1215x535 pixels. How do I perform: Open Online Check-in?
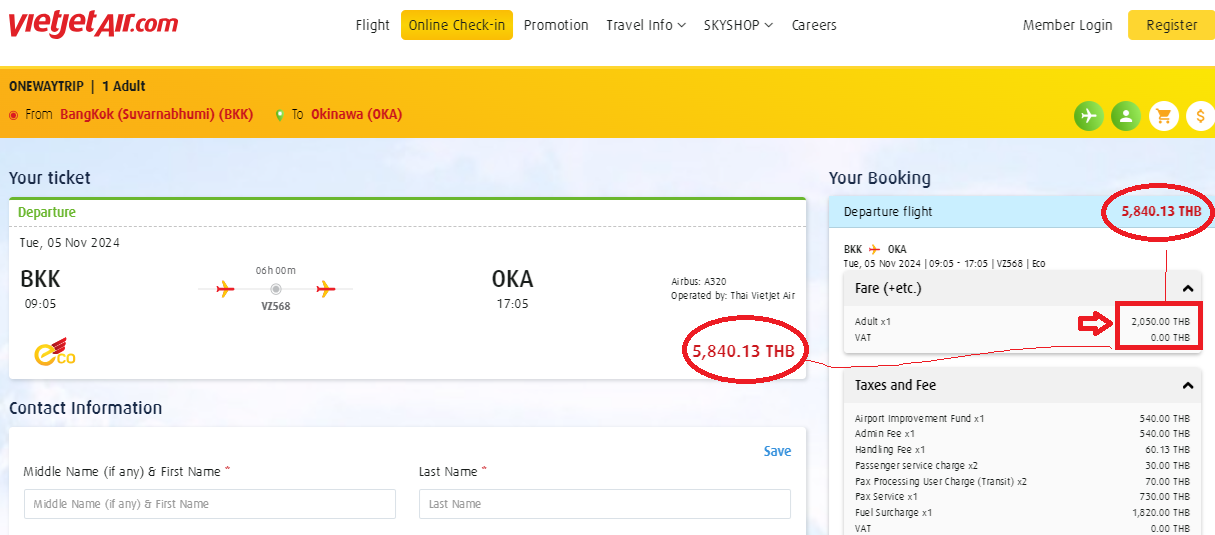tap(457, 25)
